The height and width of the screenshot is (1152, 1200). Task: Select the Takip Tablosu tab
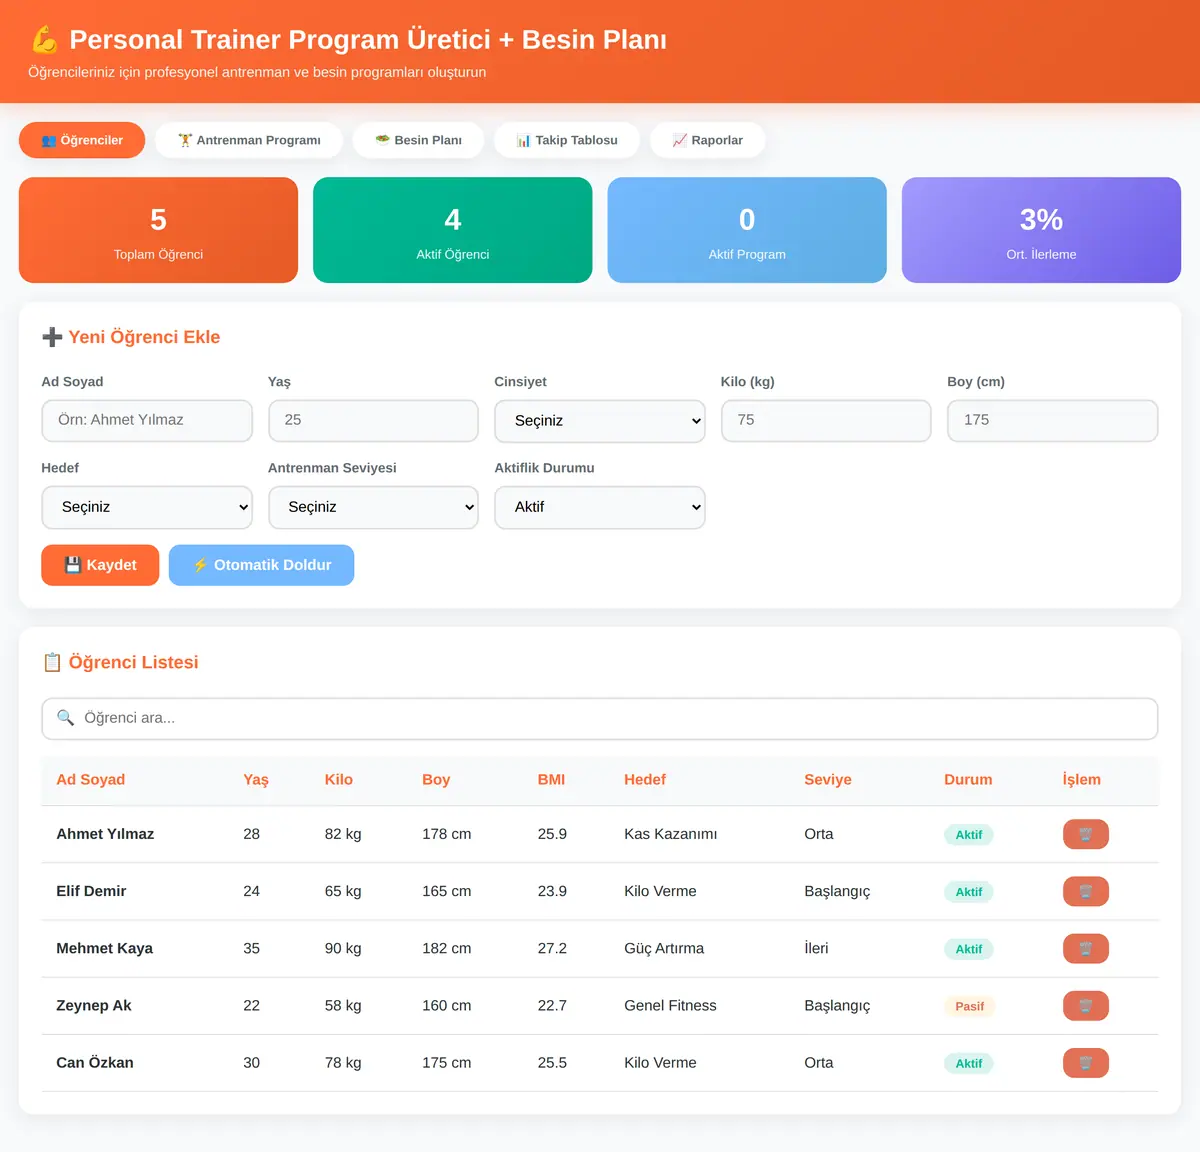pos(567,140)
